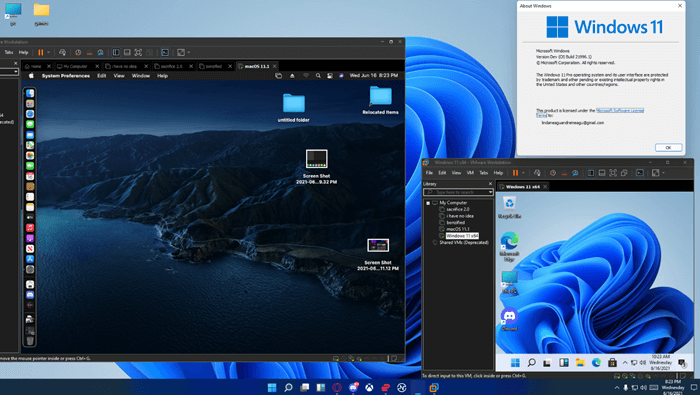This screenshot has width=700, height=395.
Task: Click Wi-Fi icon in macOS menu bar
Action: 306,76
